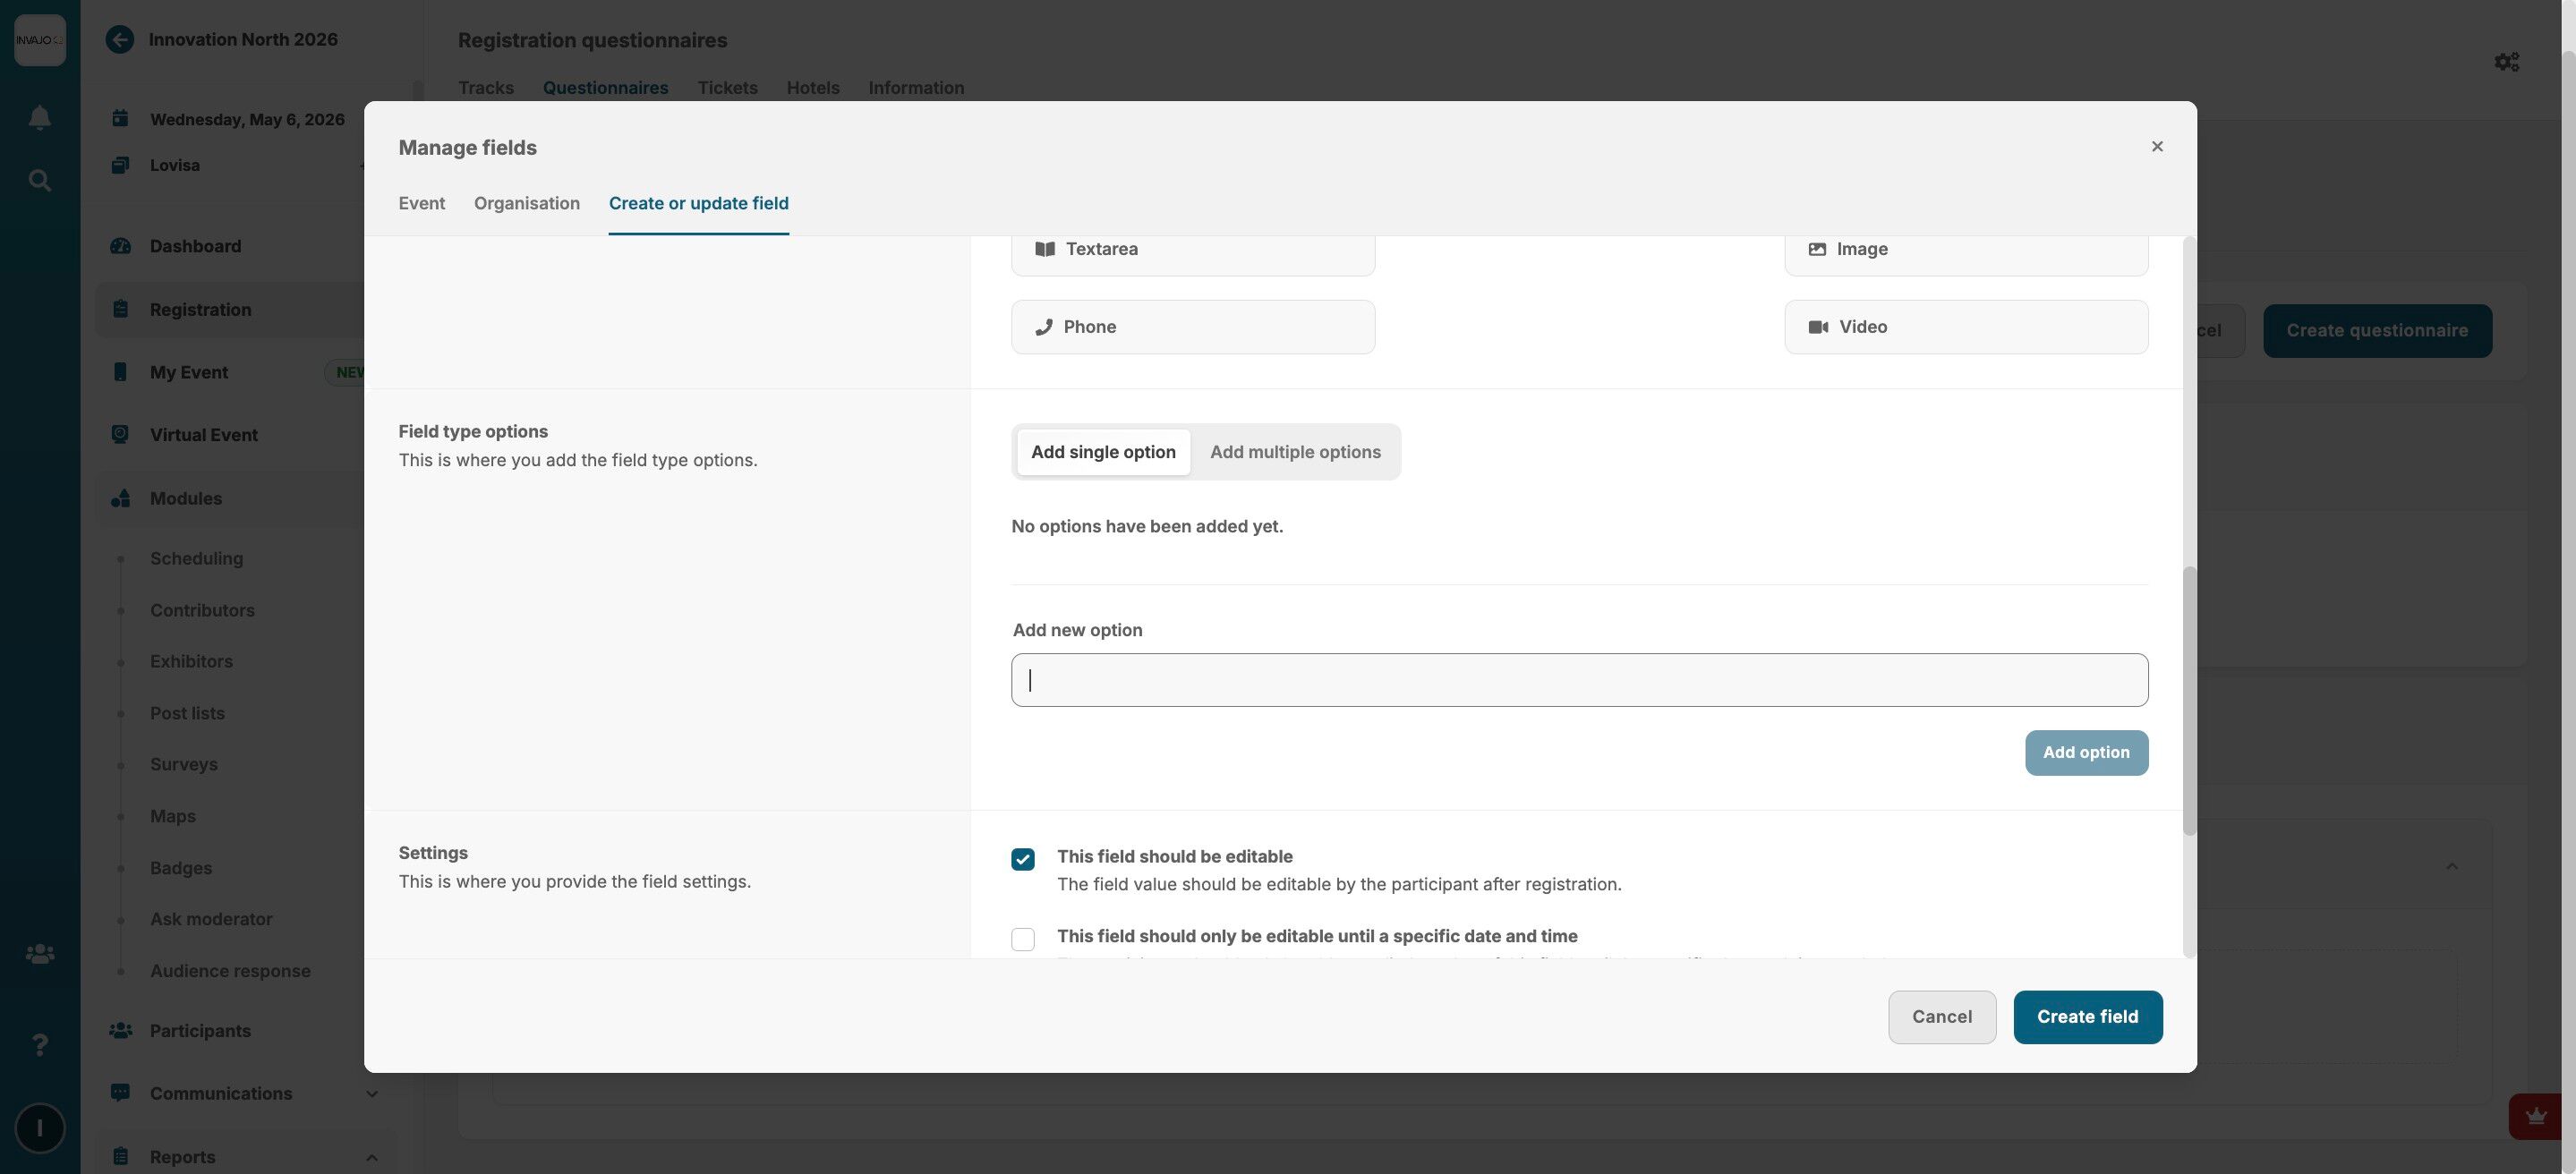Switch to the Organisation tab
This screenshot has height=1174, width=2576.
pyautogui.click(x=526, y=204)
